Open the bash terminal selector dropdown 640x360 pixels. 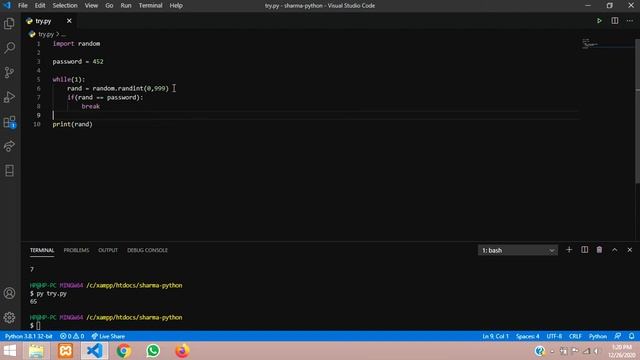pyautogui.click(x=518, y=250)
